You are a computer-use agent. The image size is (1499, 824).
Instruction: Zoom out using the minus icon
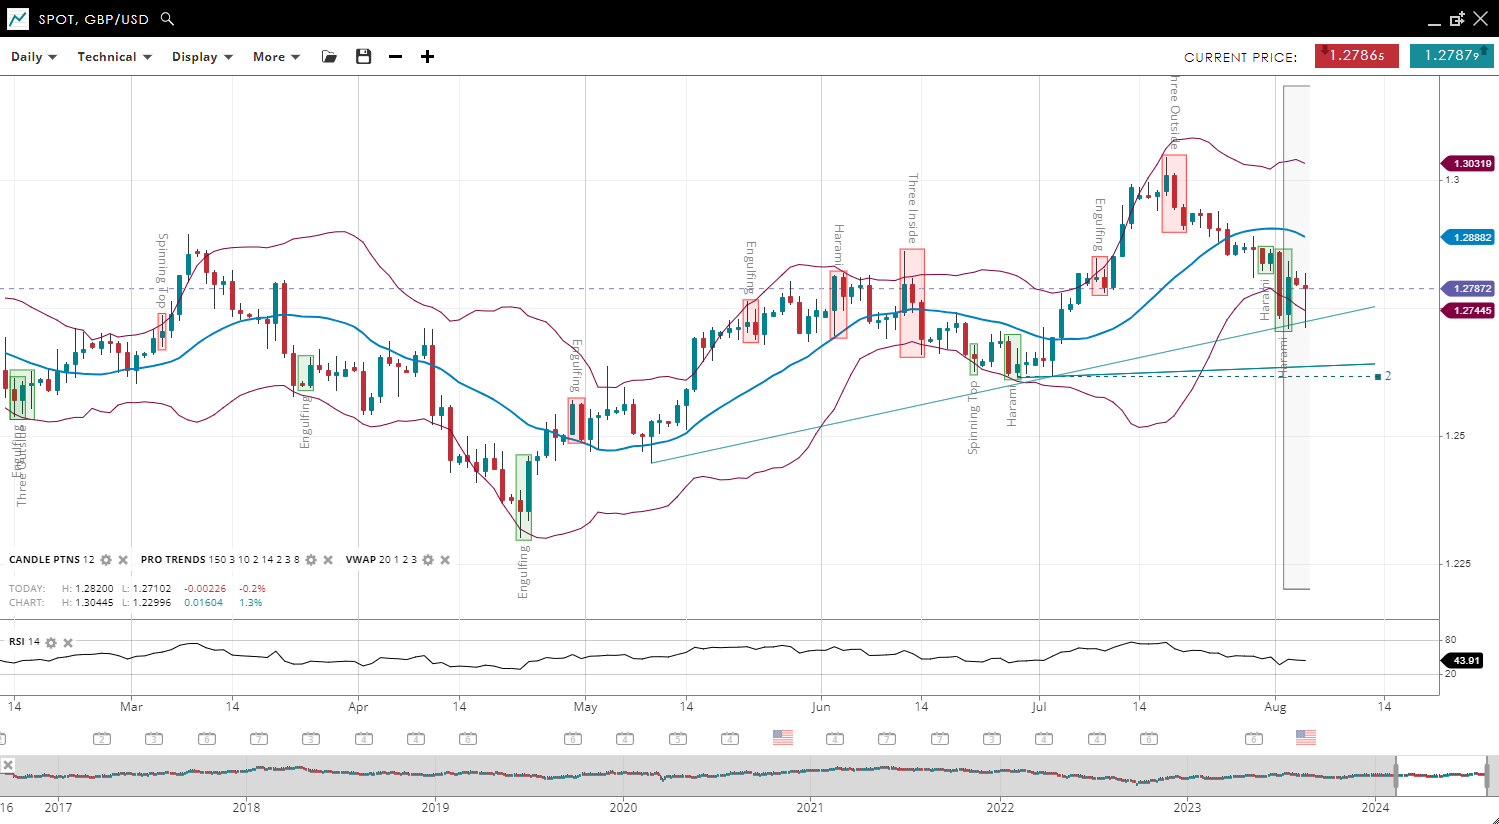pos(396,57)
